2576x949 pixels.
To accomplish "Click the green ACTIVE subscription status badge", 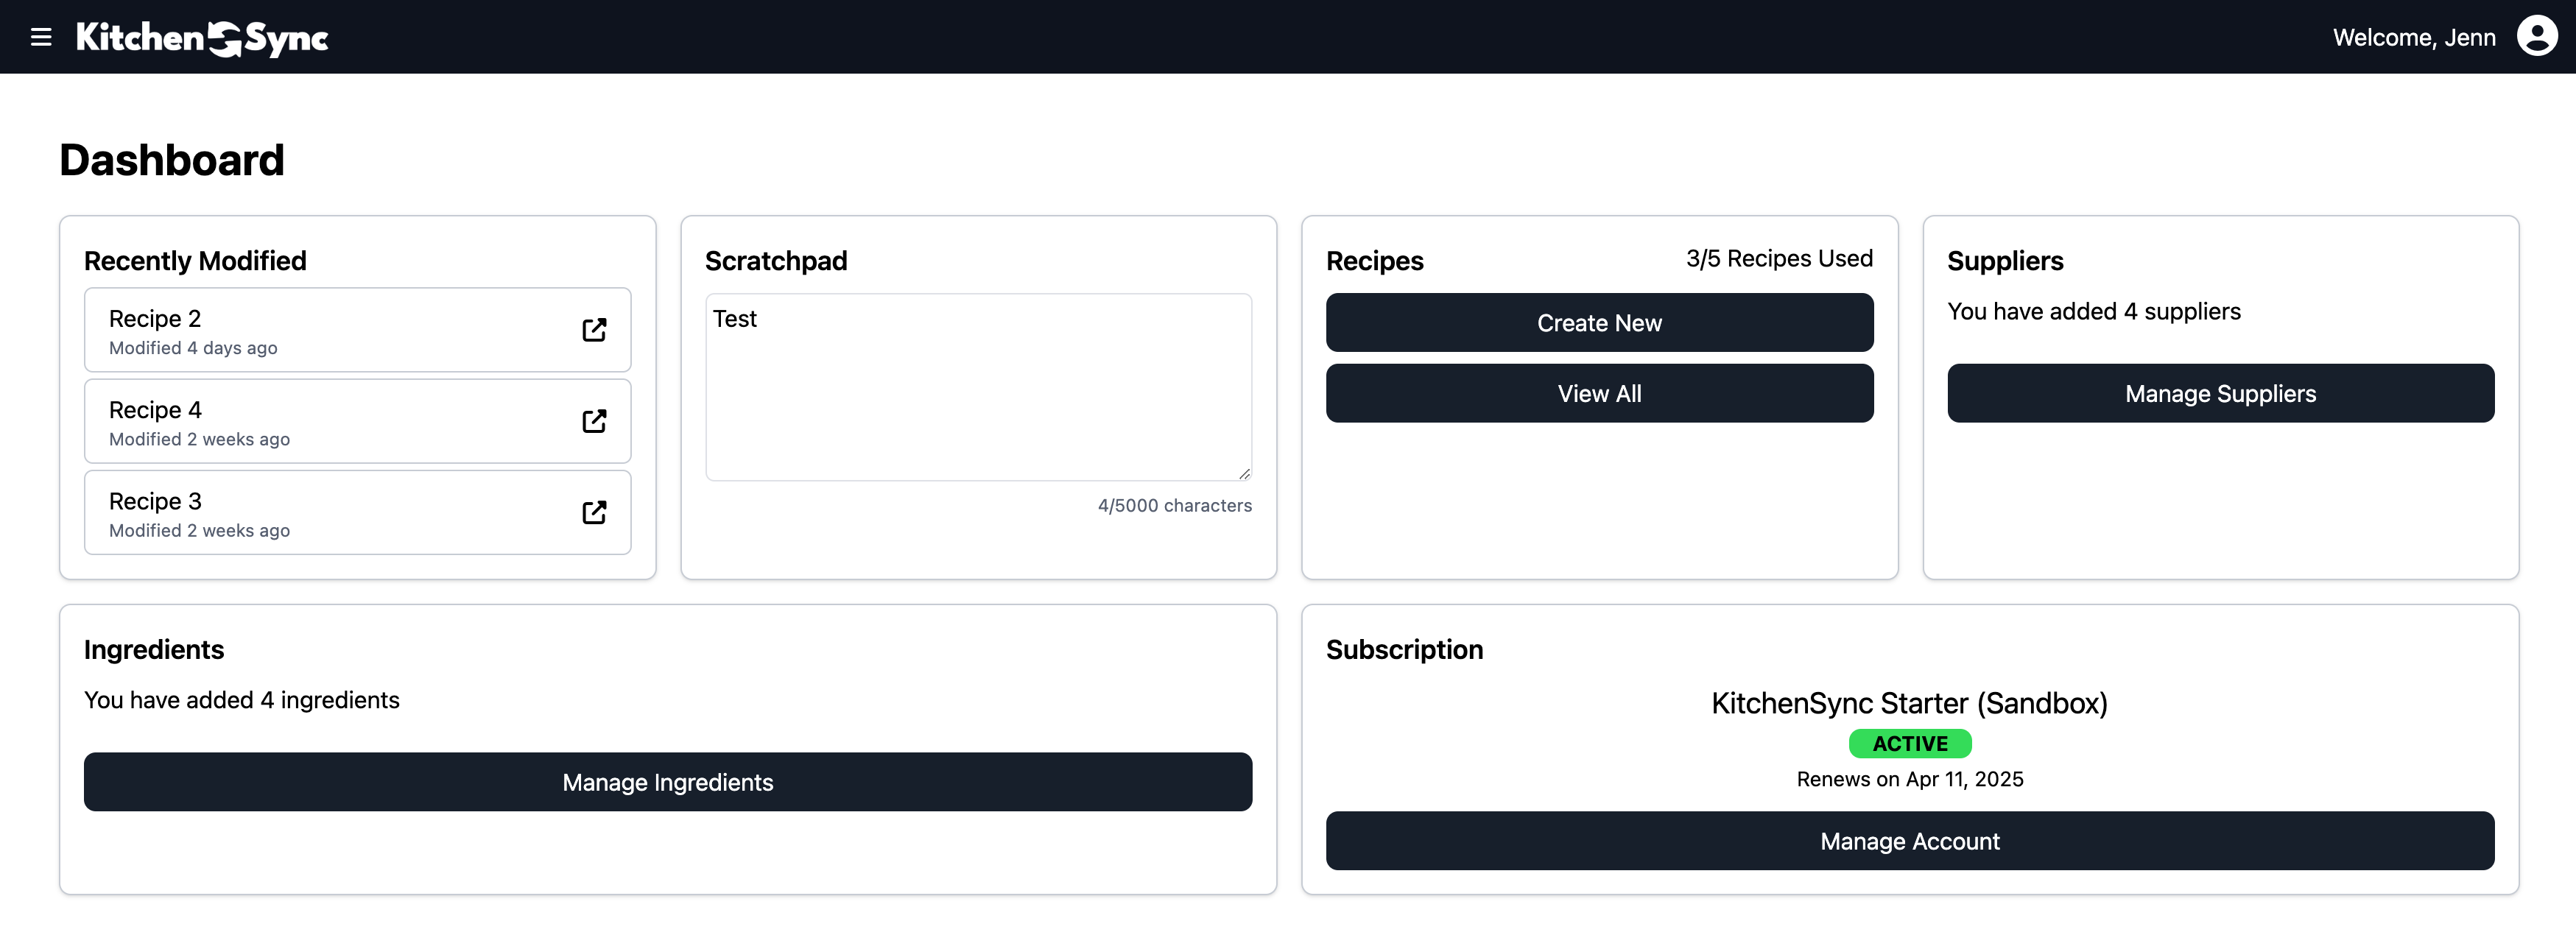I will point(1910,743).
